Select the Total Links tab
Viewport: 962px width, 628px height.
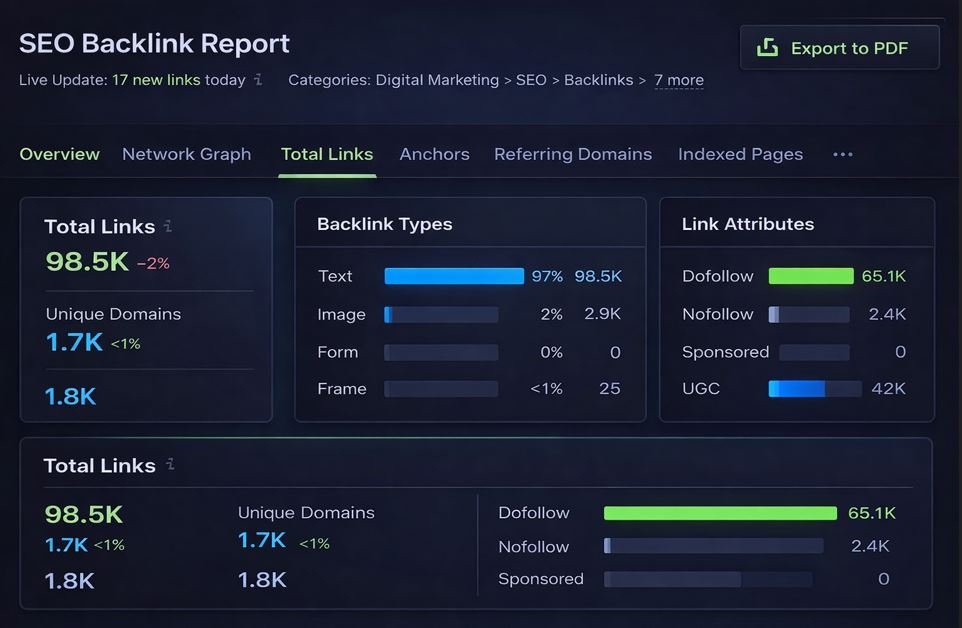click(x=327, y=154)
